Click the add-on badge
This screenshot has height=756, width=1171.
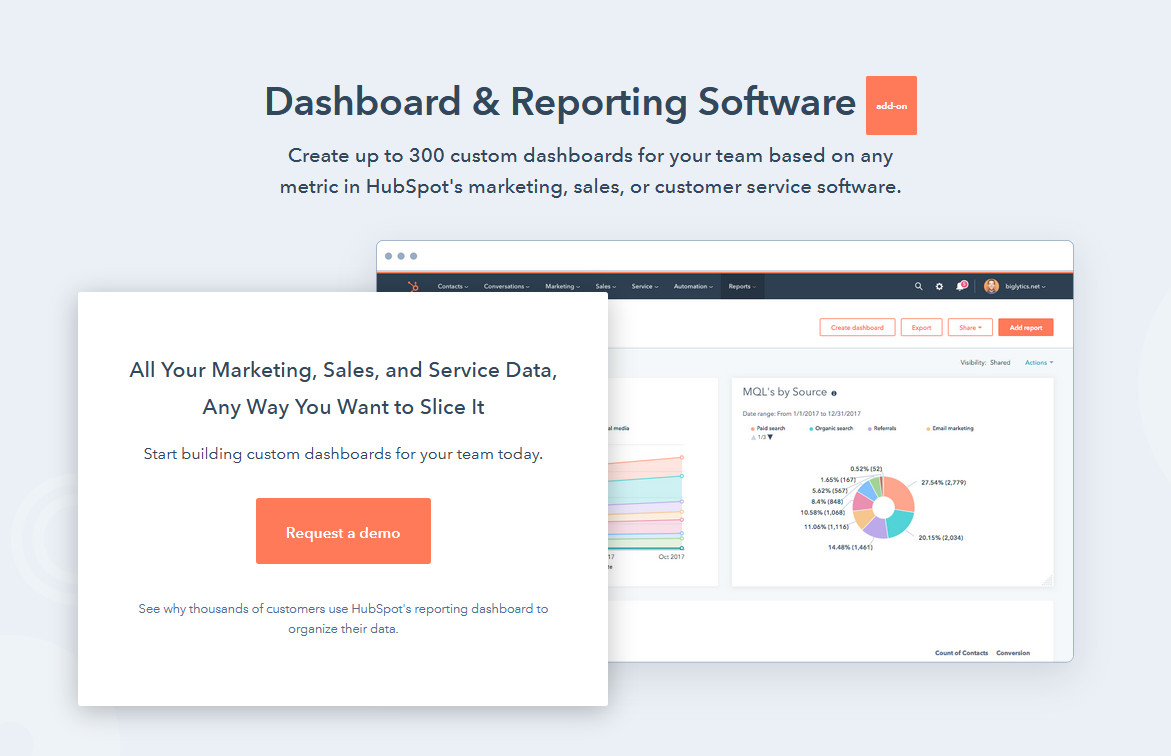pos(891,105)
